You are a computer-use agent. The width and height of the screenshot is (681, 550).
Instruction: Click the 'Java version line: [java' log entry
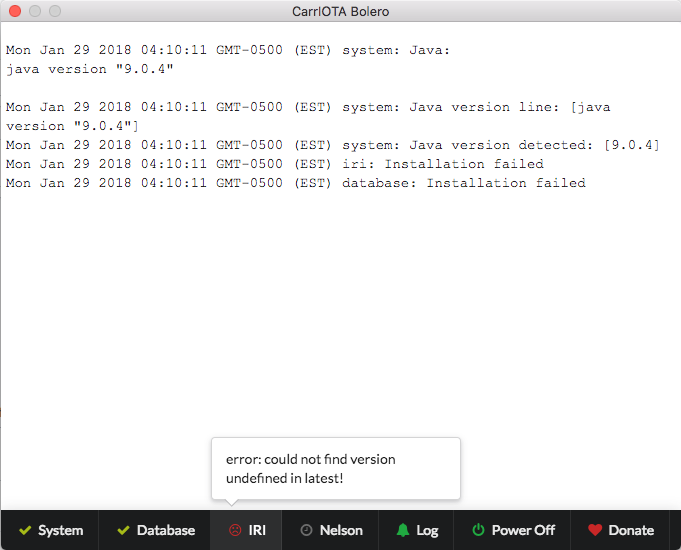click(x=308, y=107)
